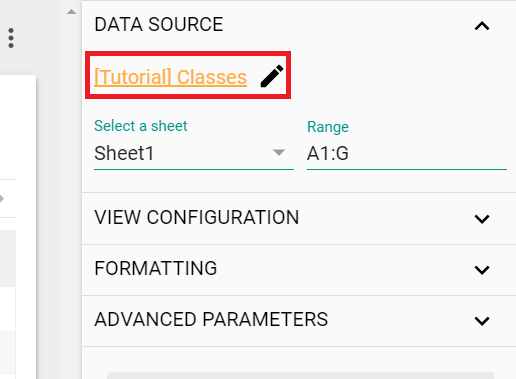Click into the Range field showing A1:G

pos(407,154)
